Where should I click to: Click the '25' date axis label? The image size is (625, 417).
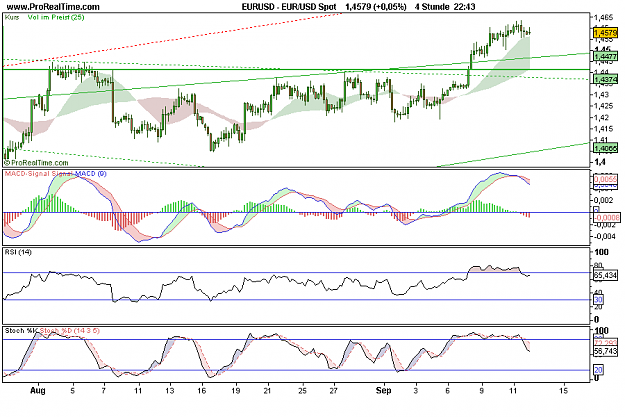click(x=302, y=390)
